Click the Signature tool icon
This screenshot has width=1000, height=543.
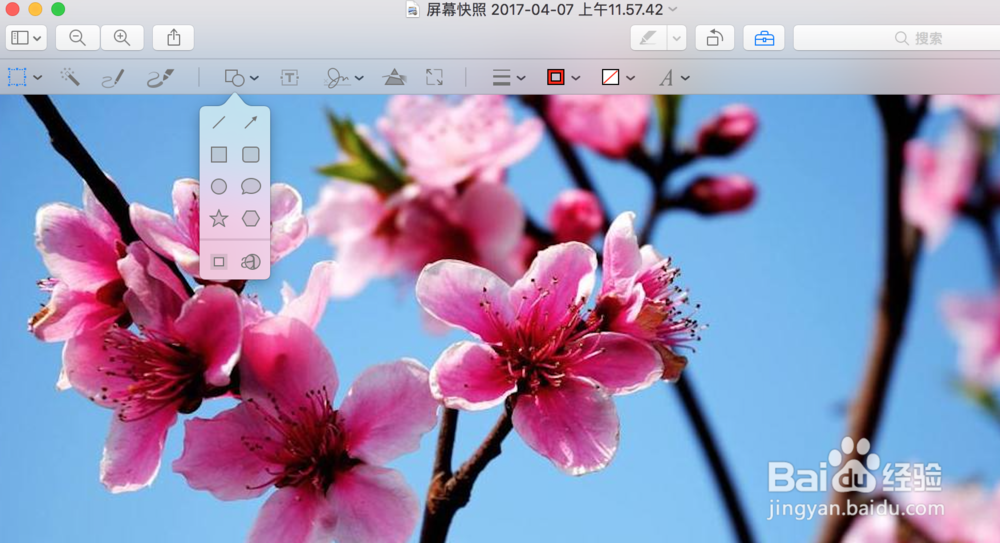tap(337, 78)
